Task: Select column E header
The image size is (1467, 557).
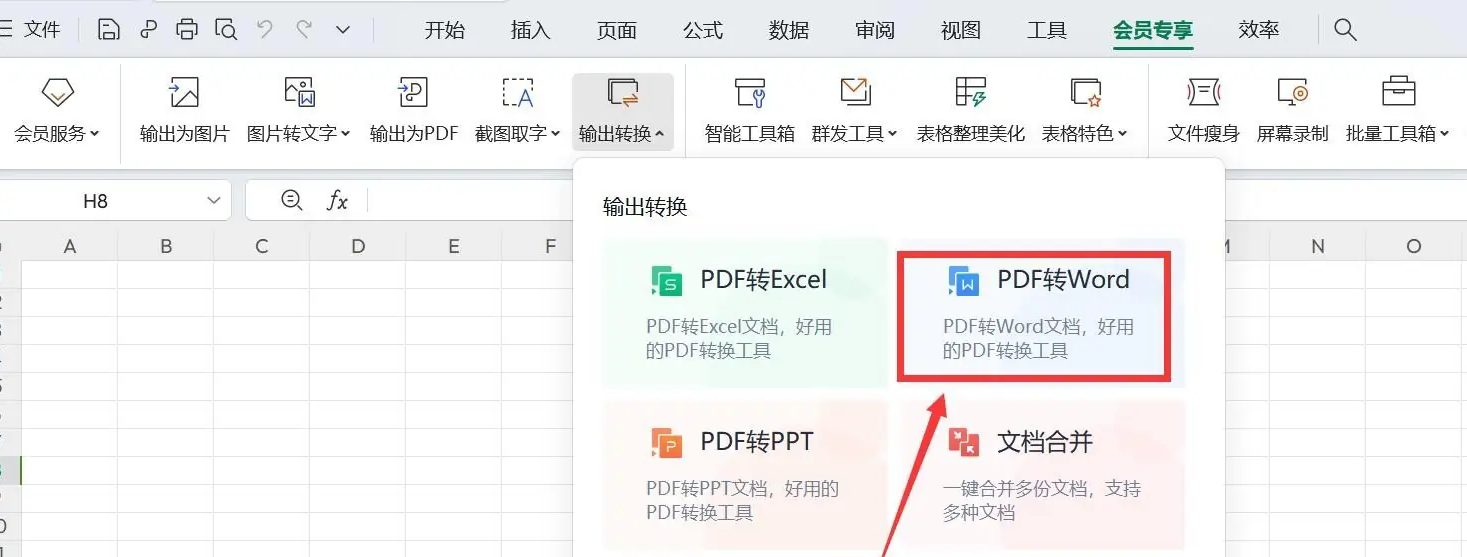Action: point(454,246)
